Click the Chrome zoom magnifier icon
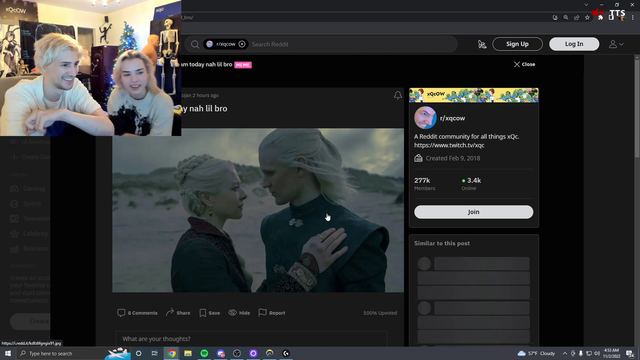 pyautogui.click(x=566, y=18)
